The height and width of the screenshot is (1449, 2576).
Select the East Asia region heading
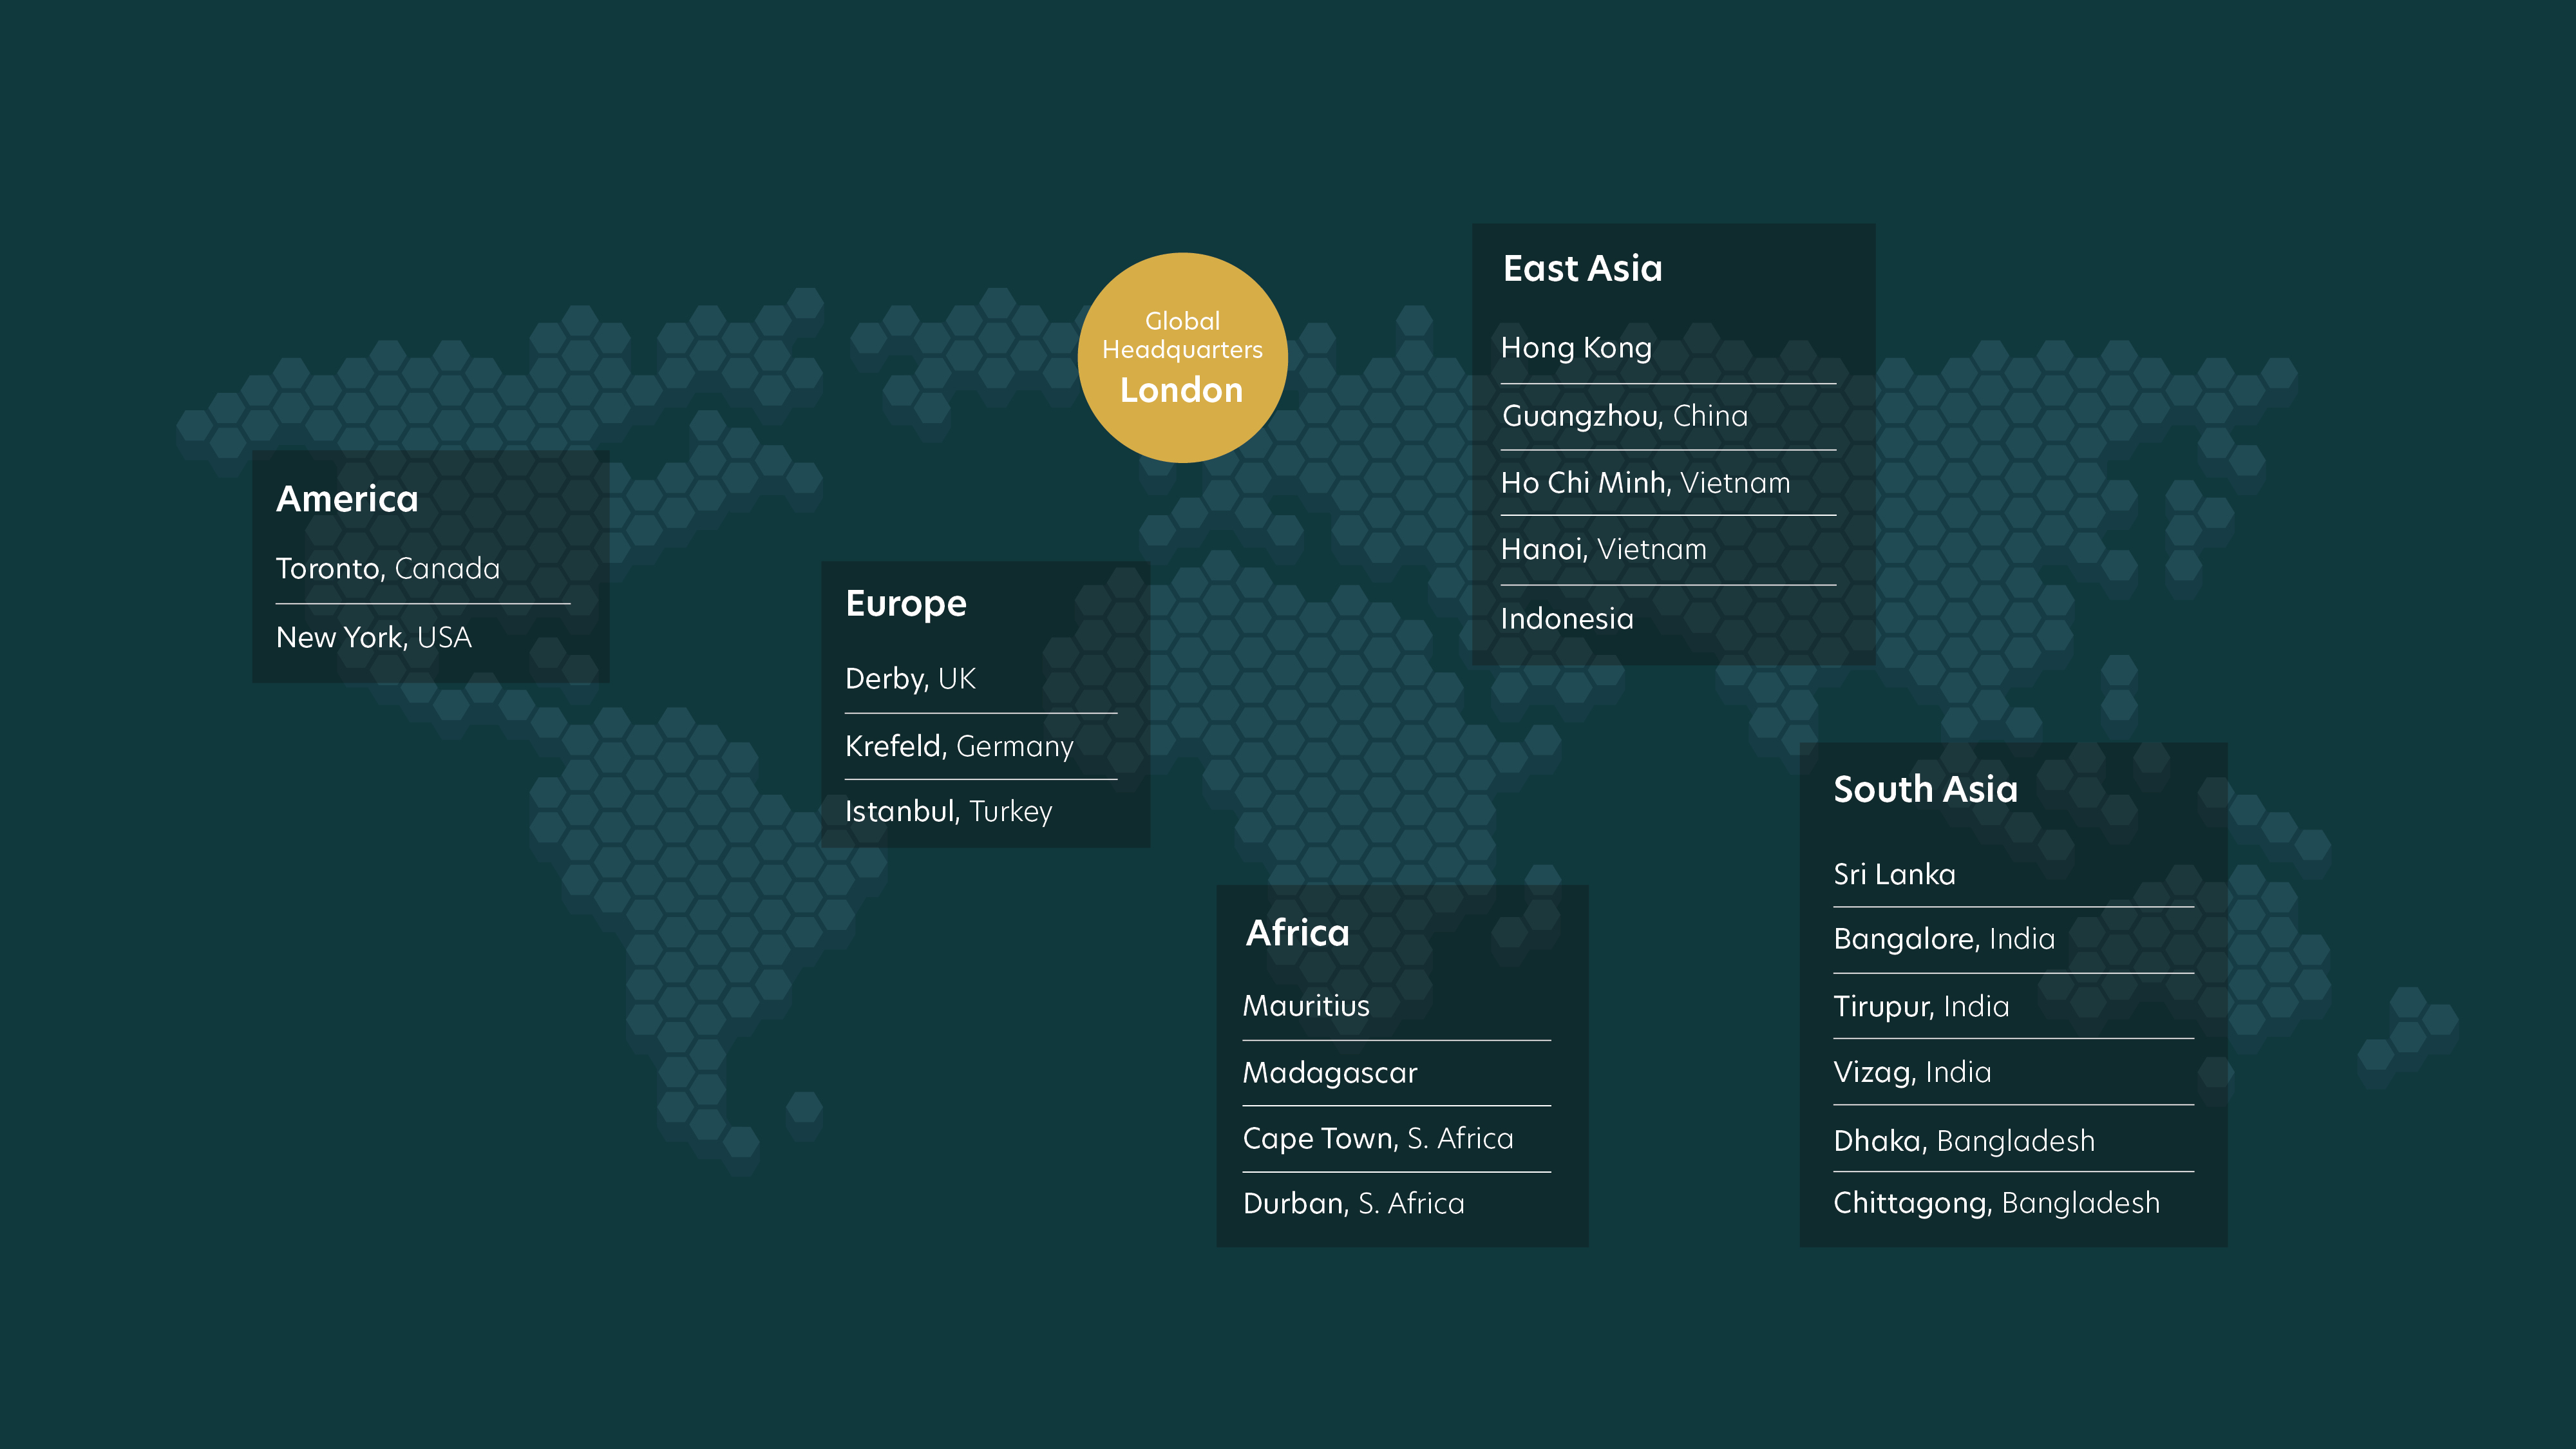click(x=1583, y=269)
